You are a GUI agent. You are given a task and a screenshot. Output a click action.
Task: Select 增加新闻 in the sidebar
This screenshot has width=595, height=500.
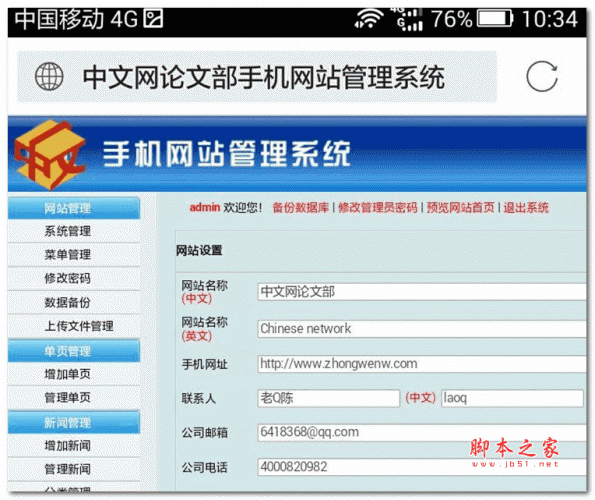pyautogui.click(x=68, y=446)
